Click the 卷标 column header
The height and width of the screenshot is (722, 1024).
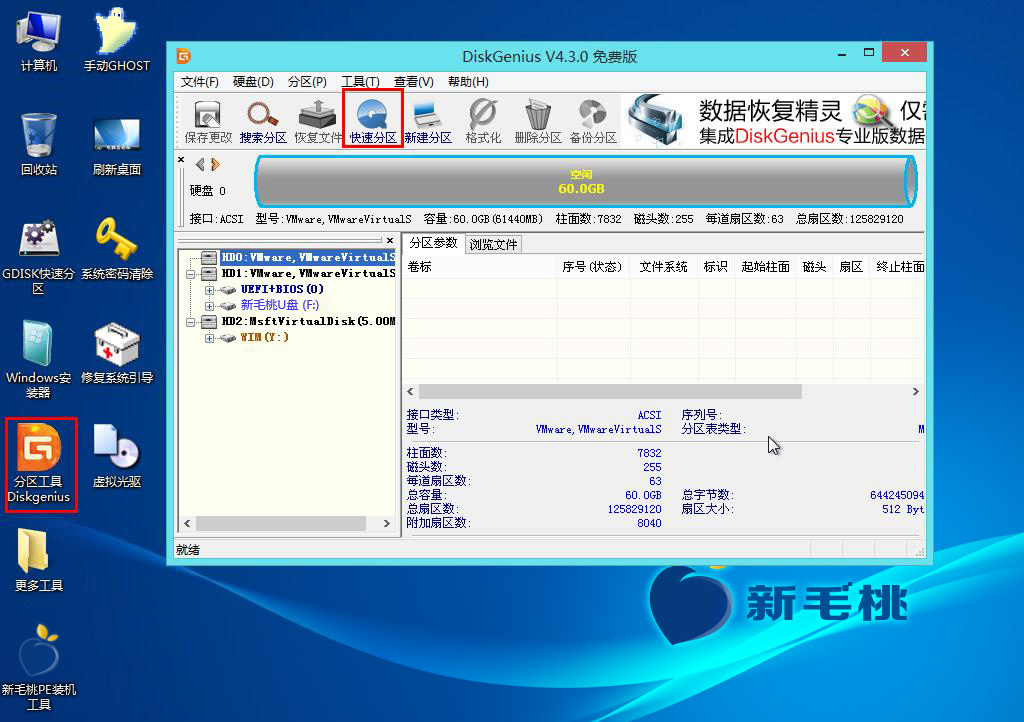tap(480, 266)
